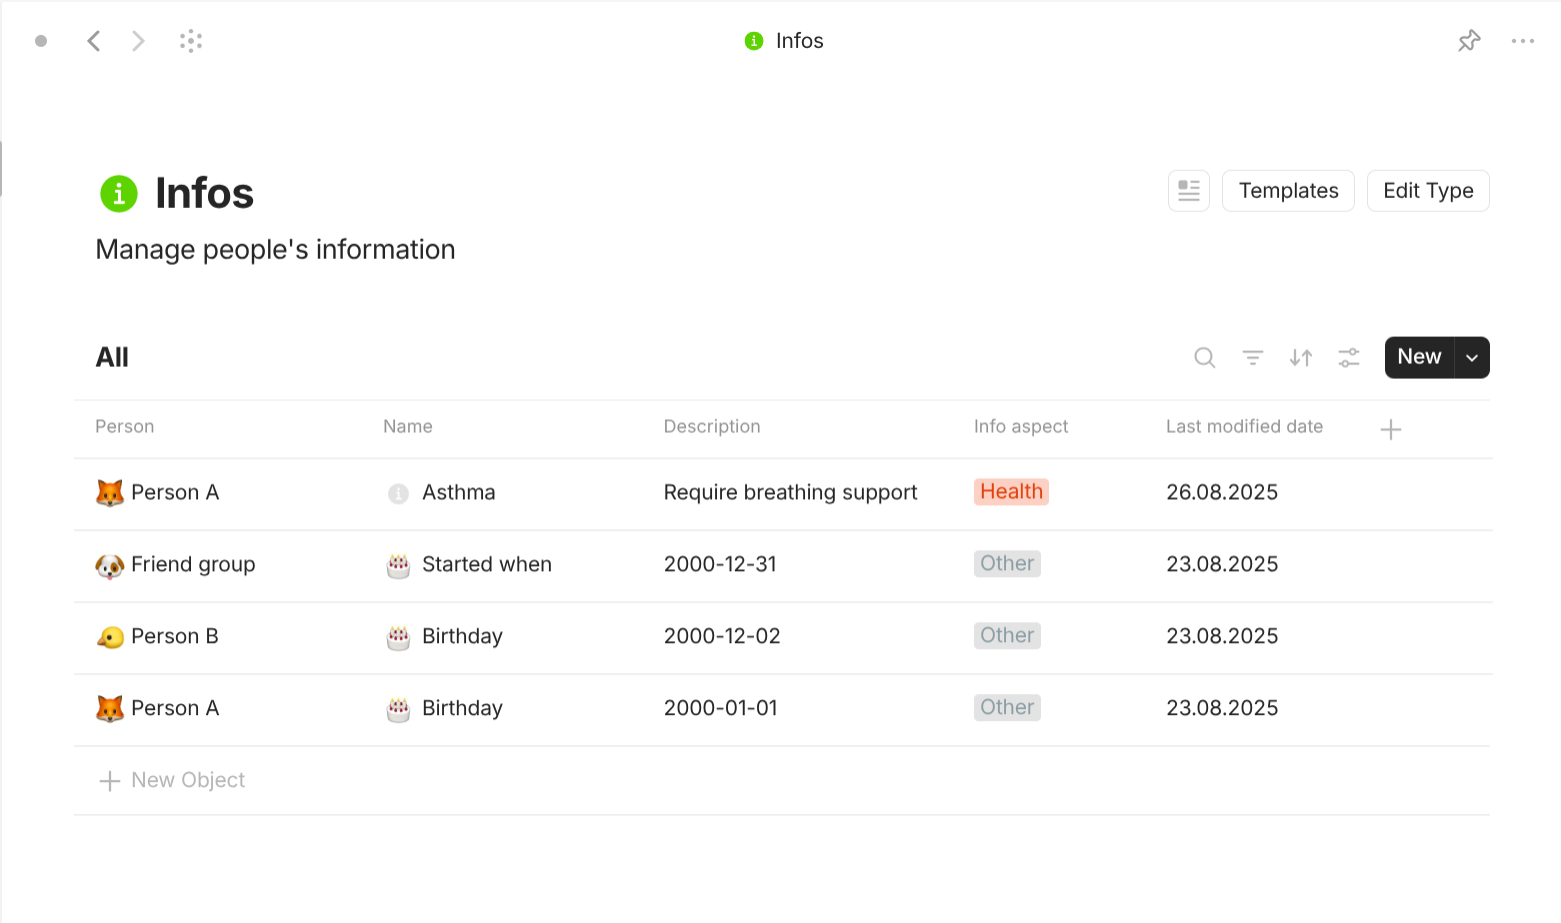Open the view settings sliders icon

click(1348, 357)
